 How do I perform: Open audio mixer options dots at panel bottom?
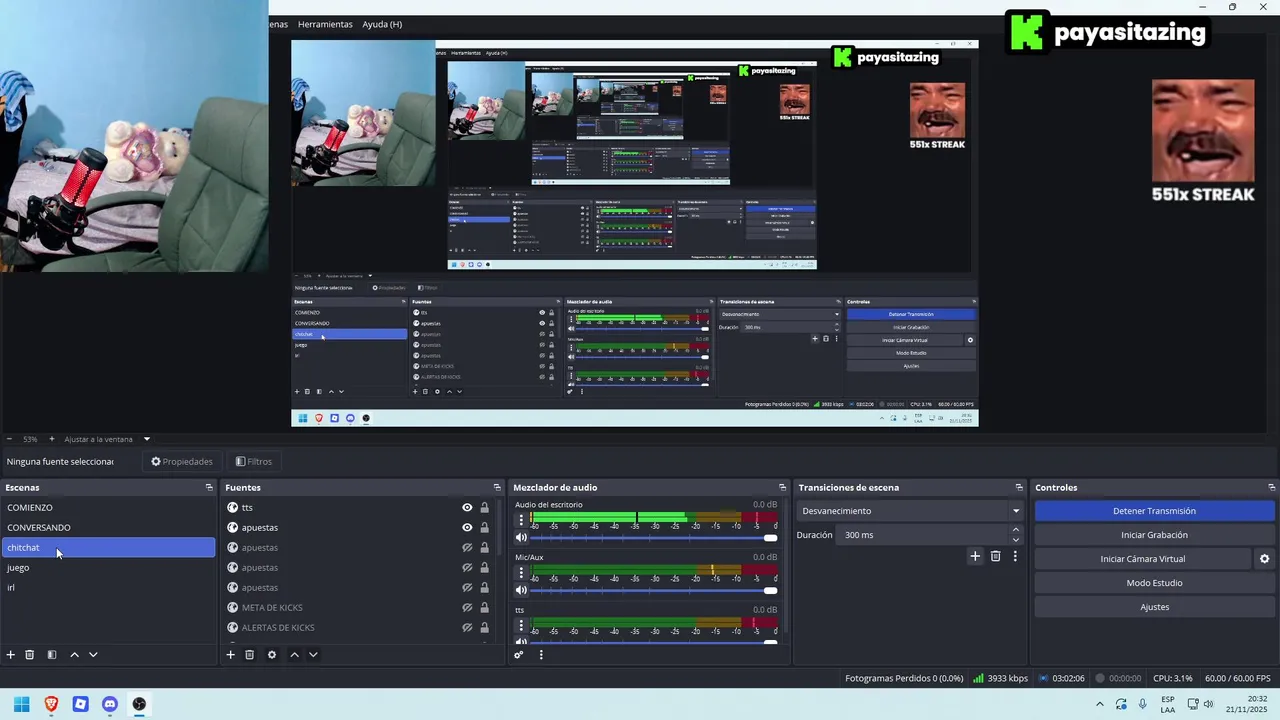tap(541, 655)
